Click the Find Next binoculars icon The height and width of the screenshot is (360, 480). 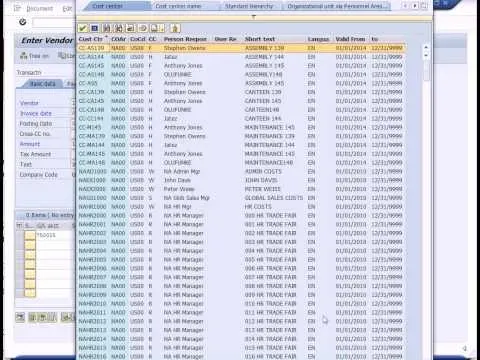pos(119,29)
